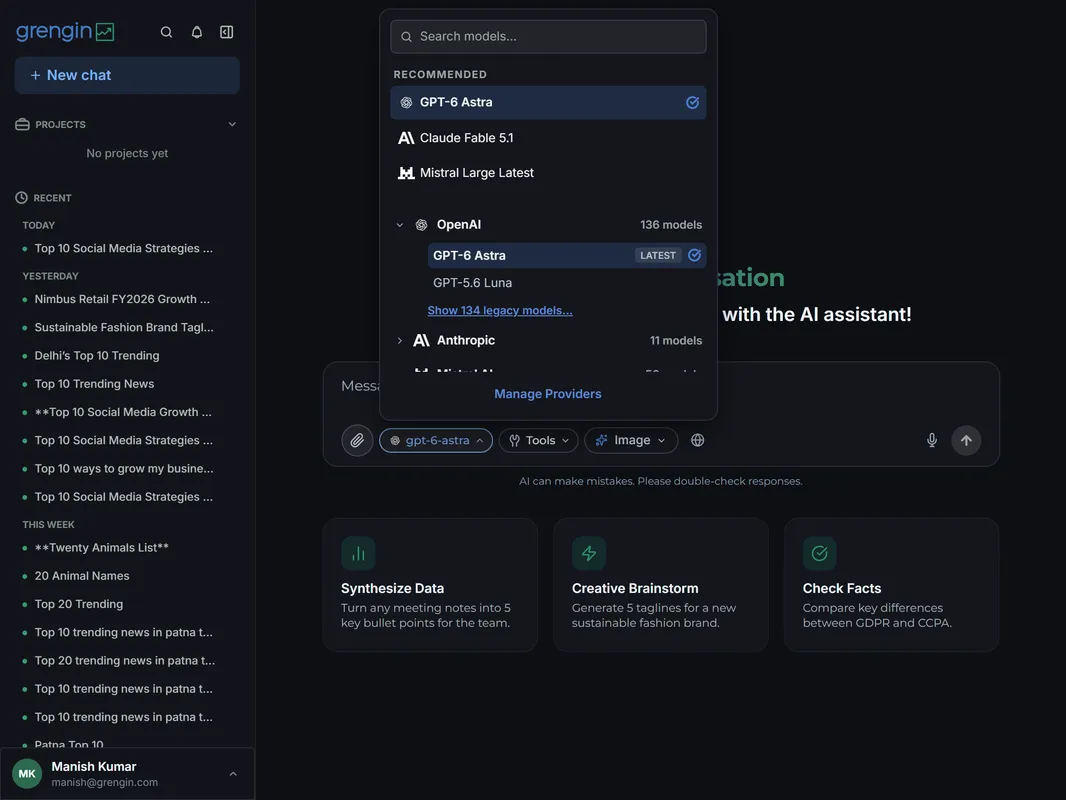Viewport: 1066px width, 800px height.
Task: Select Mistral Large Latest model
Action: point(548,173)
